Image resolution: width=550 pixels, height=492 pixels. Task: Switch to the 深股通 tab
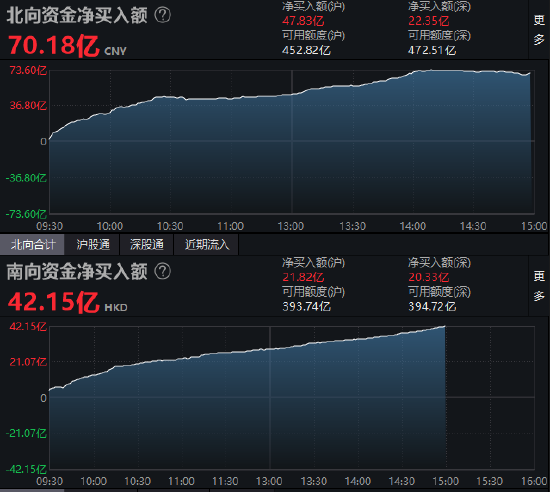[147, 244]
